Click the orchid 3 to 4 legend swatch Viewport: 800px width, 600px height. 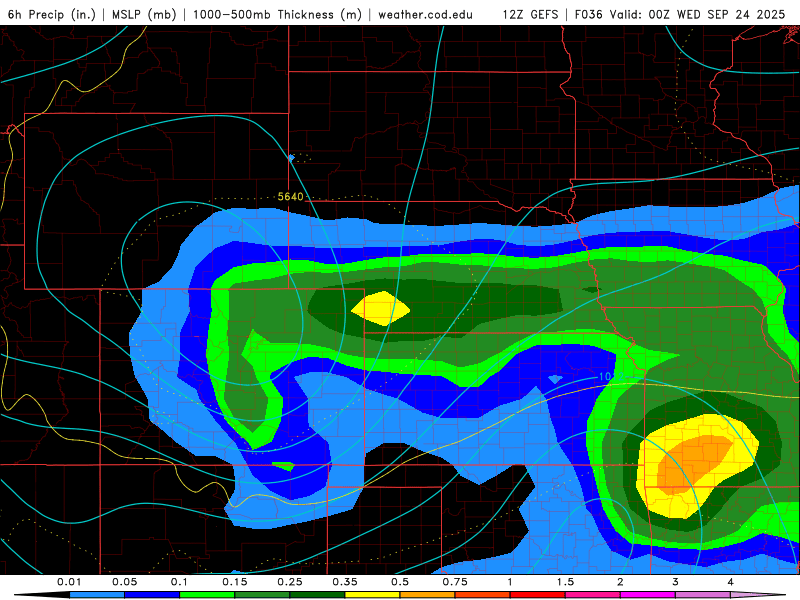pos(703,595)
